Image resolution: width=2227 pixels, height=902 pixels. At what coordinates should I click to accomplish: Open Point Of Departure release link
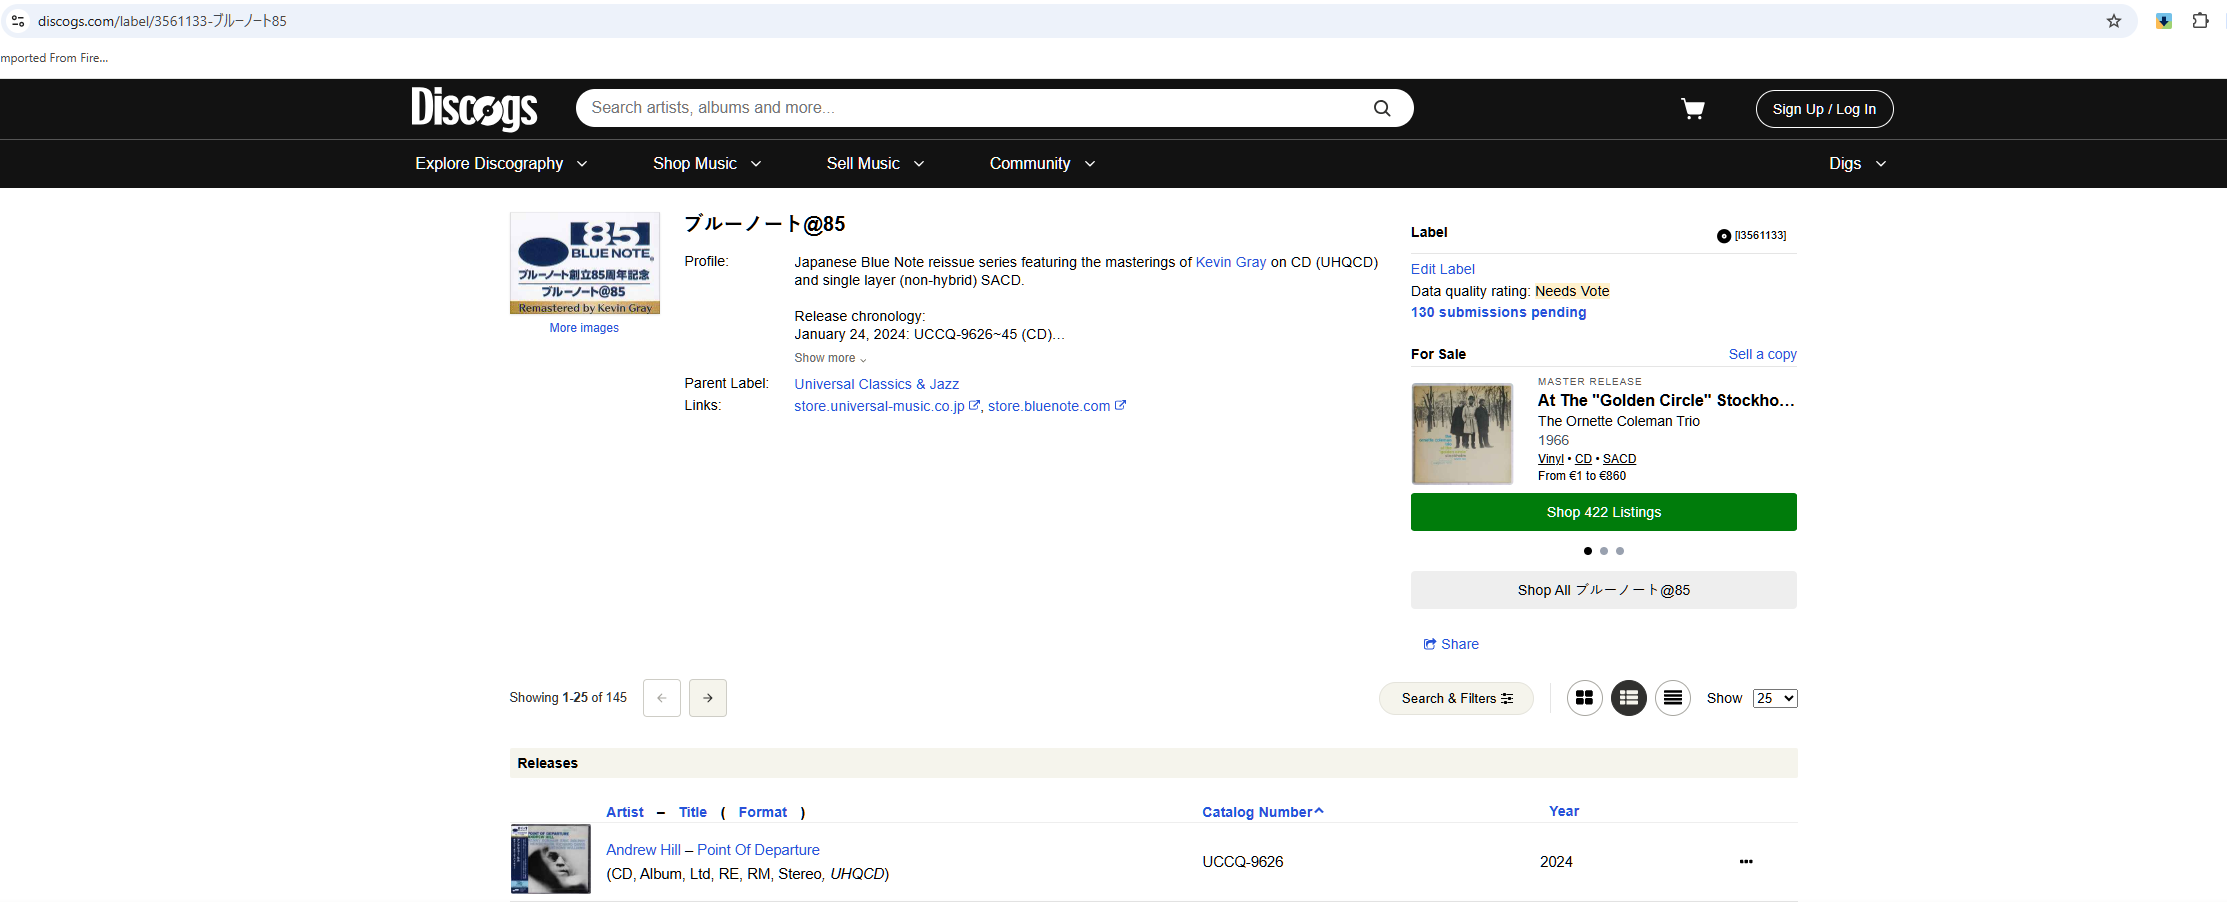(758, 850)
